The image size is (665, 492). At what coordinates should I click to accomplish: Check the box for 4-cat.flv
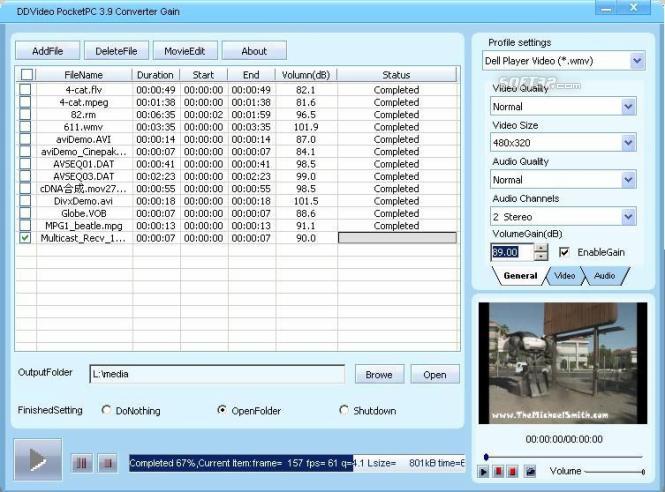(25, 89)
